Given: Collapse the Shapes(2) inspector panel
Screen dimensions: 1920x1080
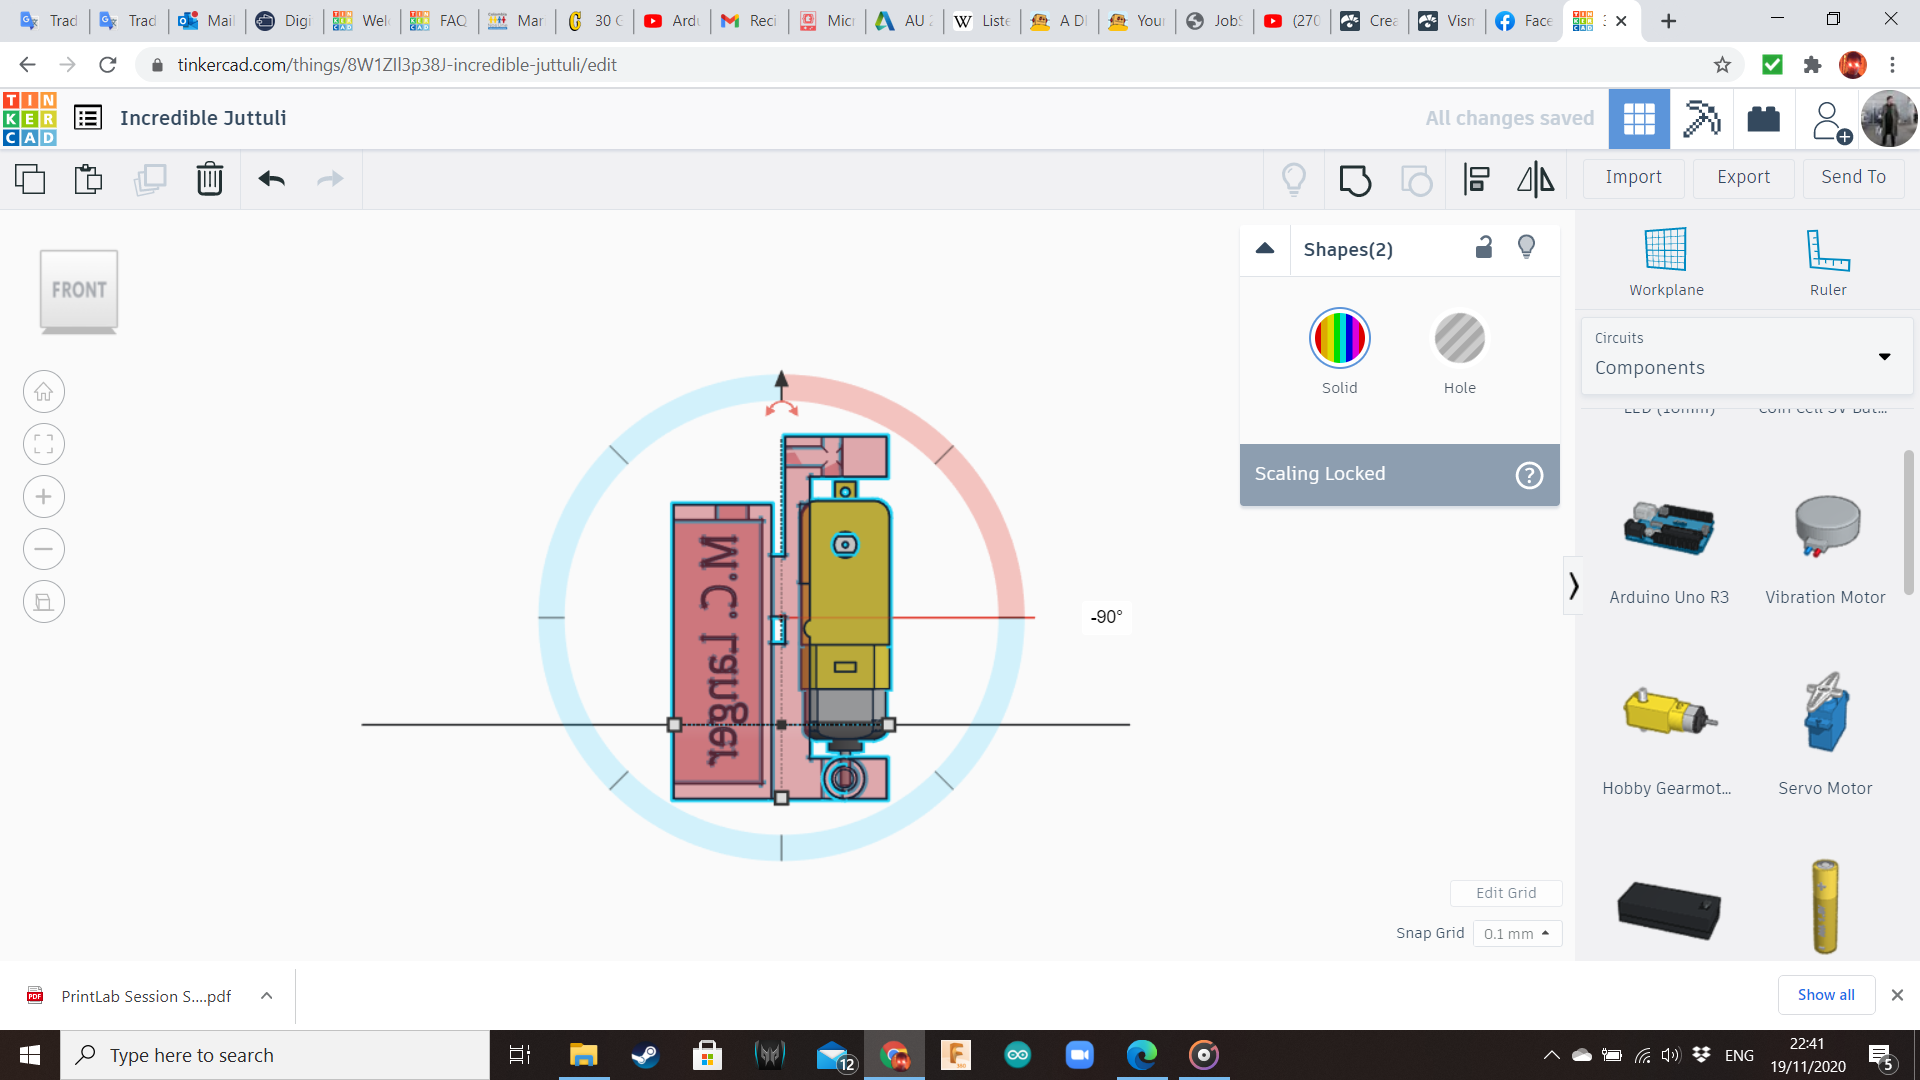Looking at the screenshot, I should coord(1265,249).
